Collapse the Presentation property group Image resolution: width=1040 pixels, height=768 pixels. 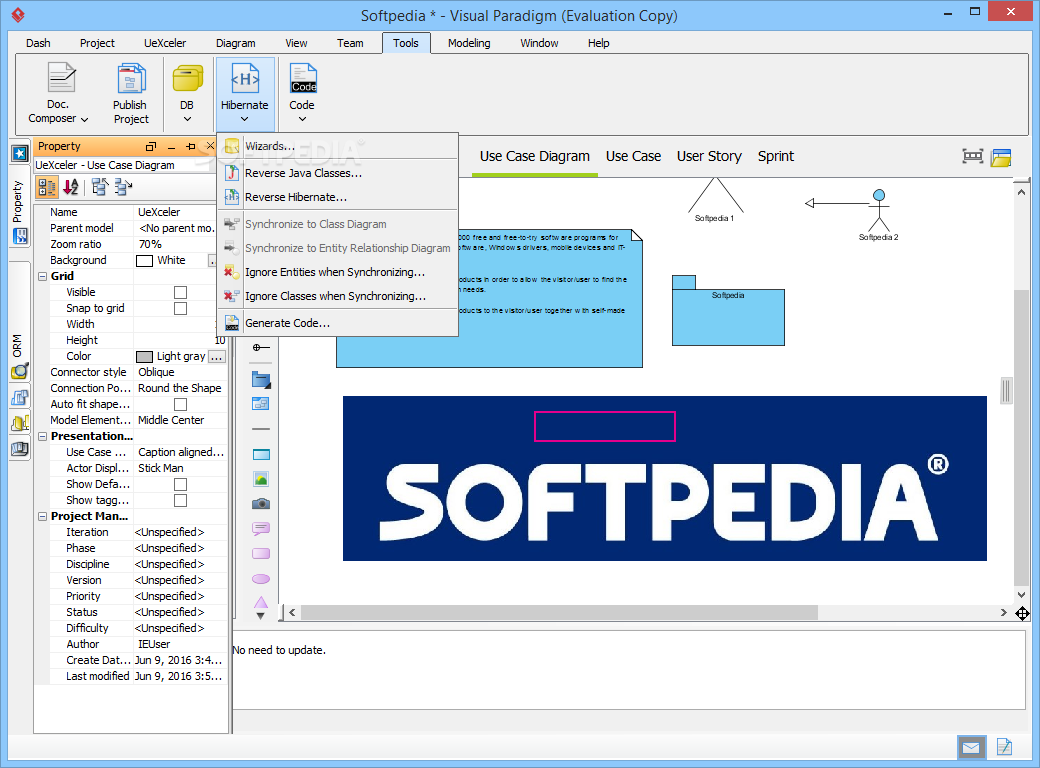point(42,436)
